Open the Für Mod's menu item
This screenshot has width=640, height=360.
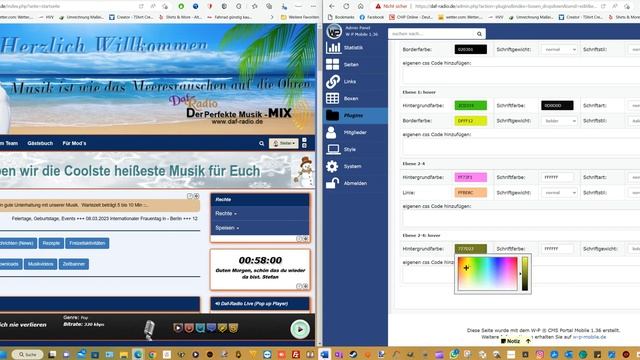click(x=74, y=143)
